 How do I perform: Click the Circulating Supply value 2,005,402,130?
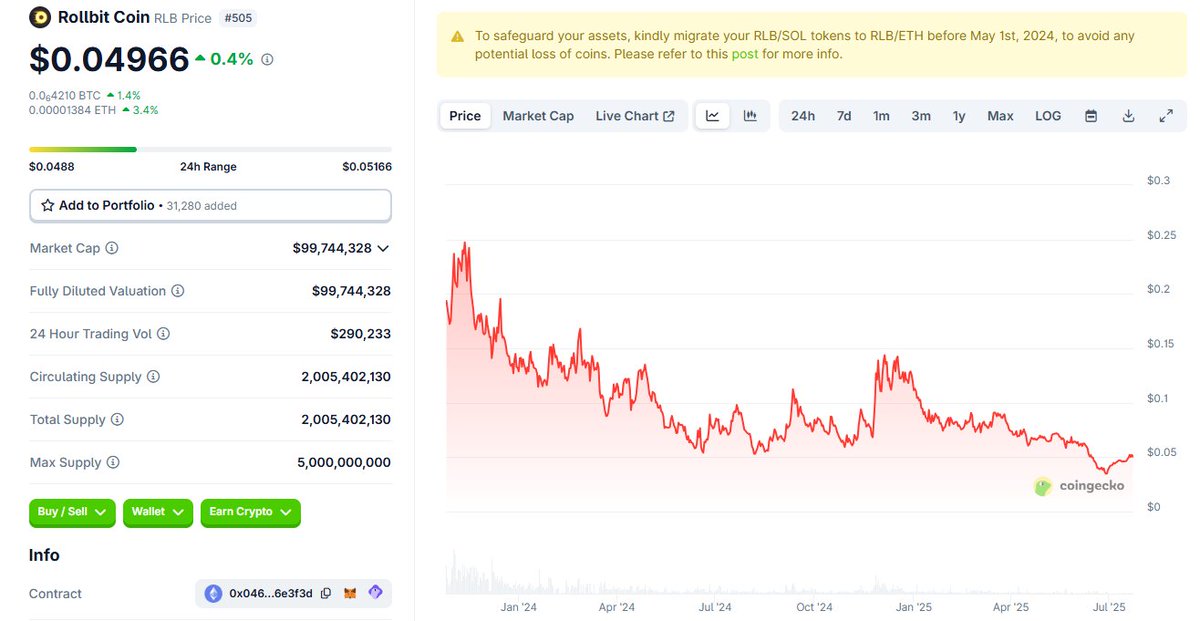tap(346, 377)
